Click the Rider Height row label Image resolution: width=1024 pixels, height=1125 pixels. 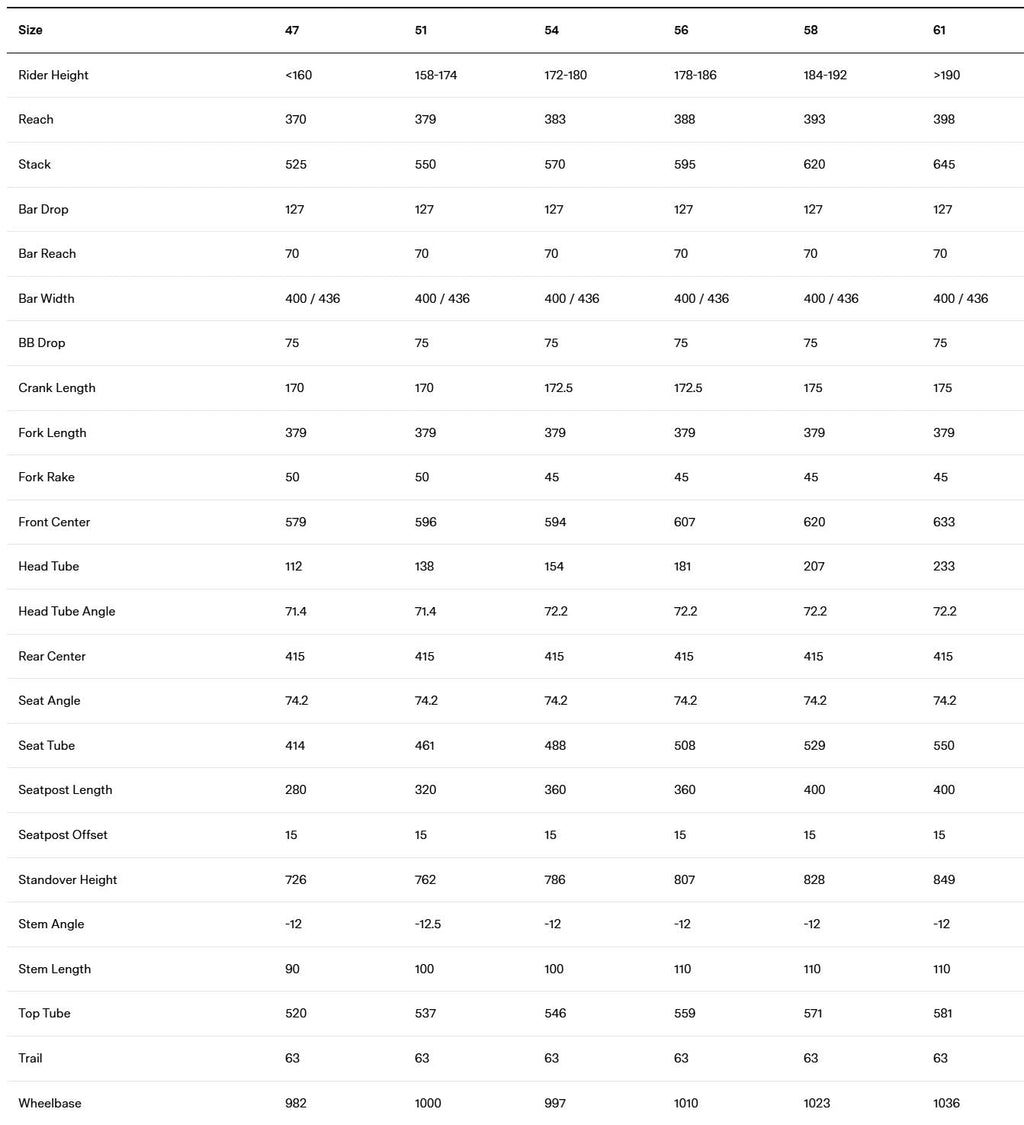click(x=53, y=75)
